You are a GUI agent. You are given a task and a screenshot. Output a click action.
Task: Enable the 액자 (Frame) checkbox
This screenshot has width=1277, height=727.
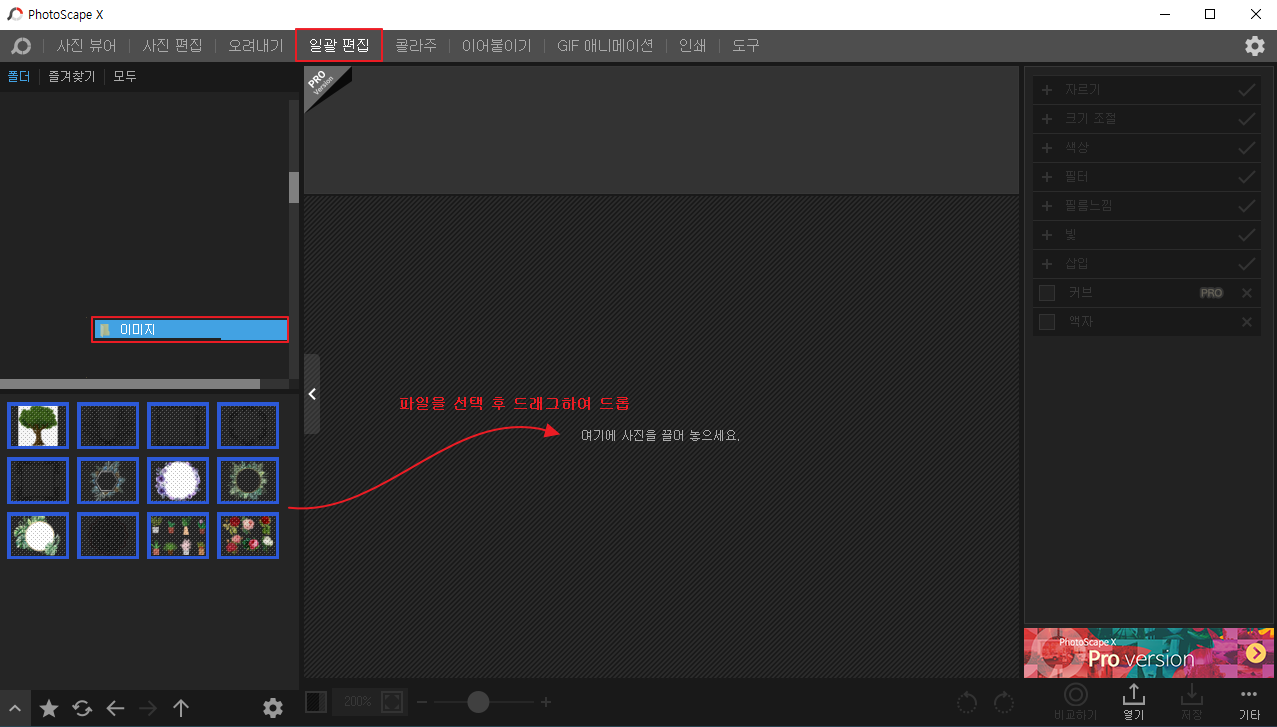tap(1046, 321)
